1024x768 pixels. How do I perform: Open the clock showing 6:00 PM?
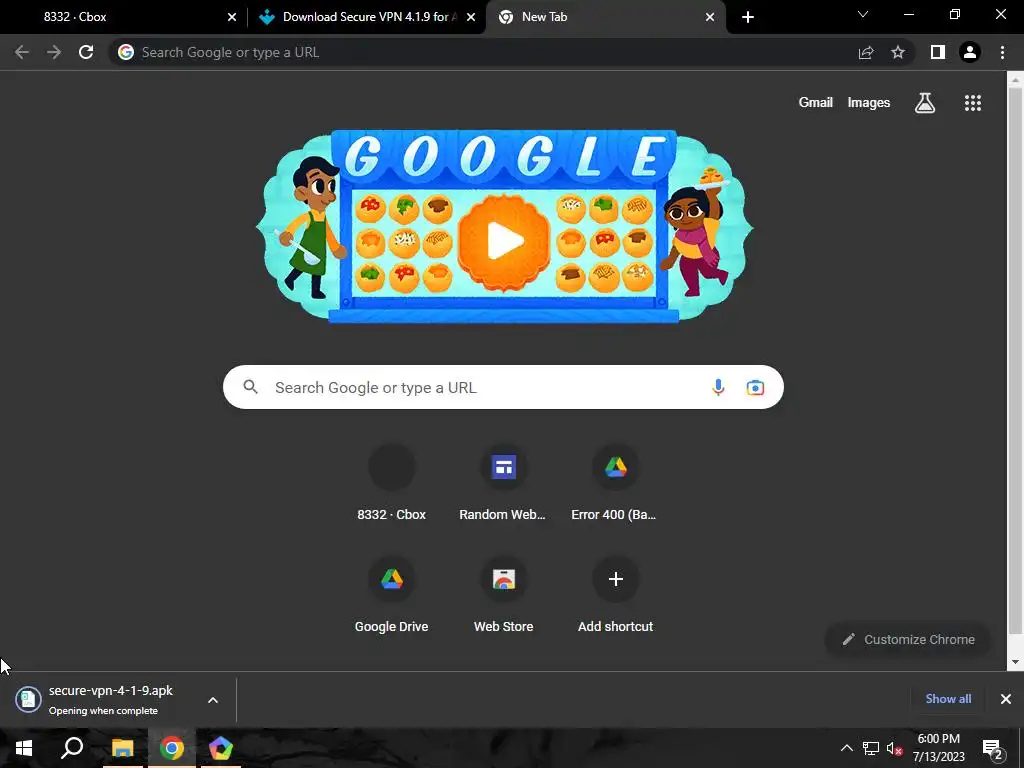click(x=938, y=748)
